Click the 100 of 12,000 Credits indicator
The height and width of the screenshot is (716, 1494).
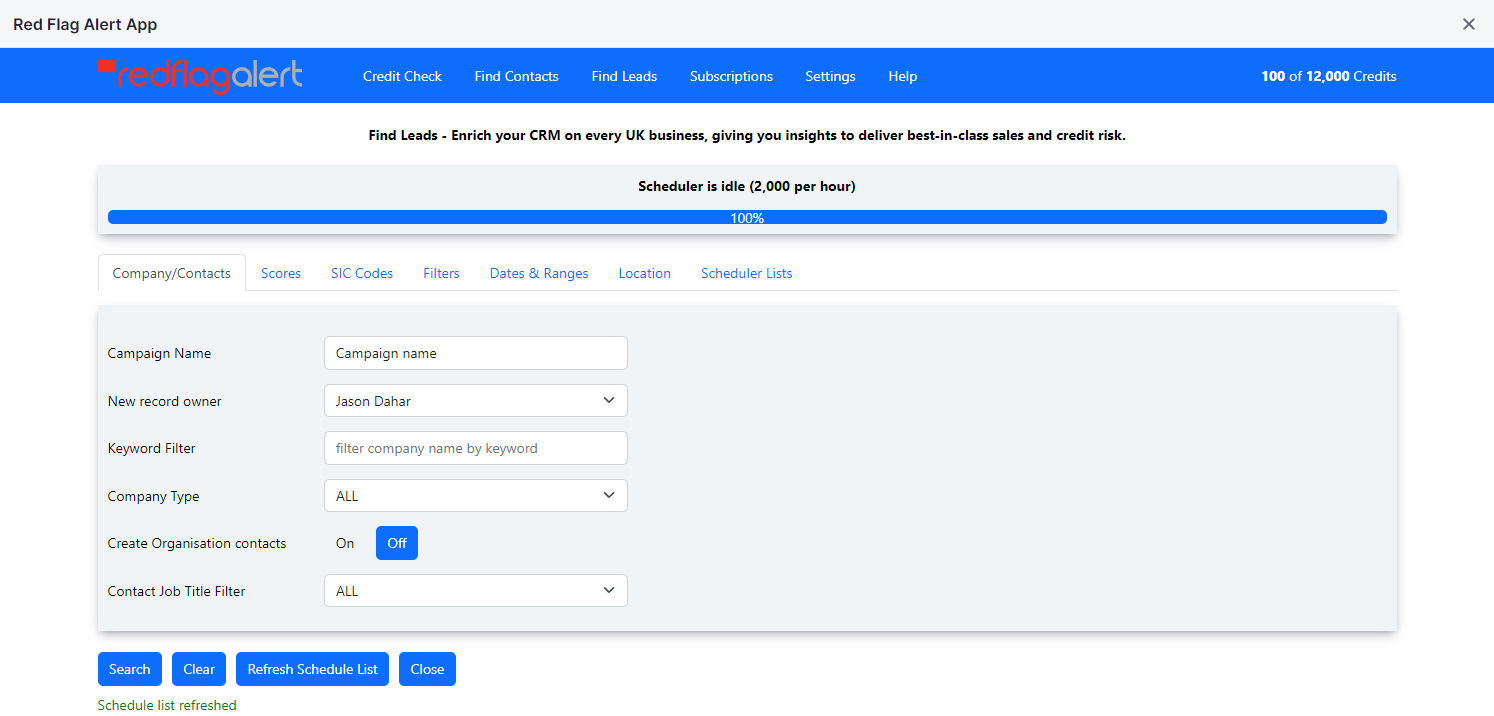(x=1329, y=76)
